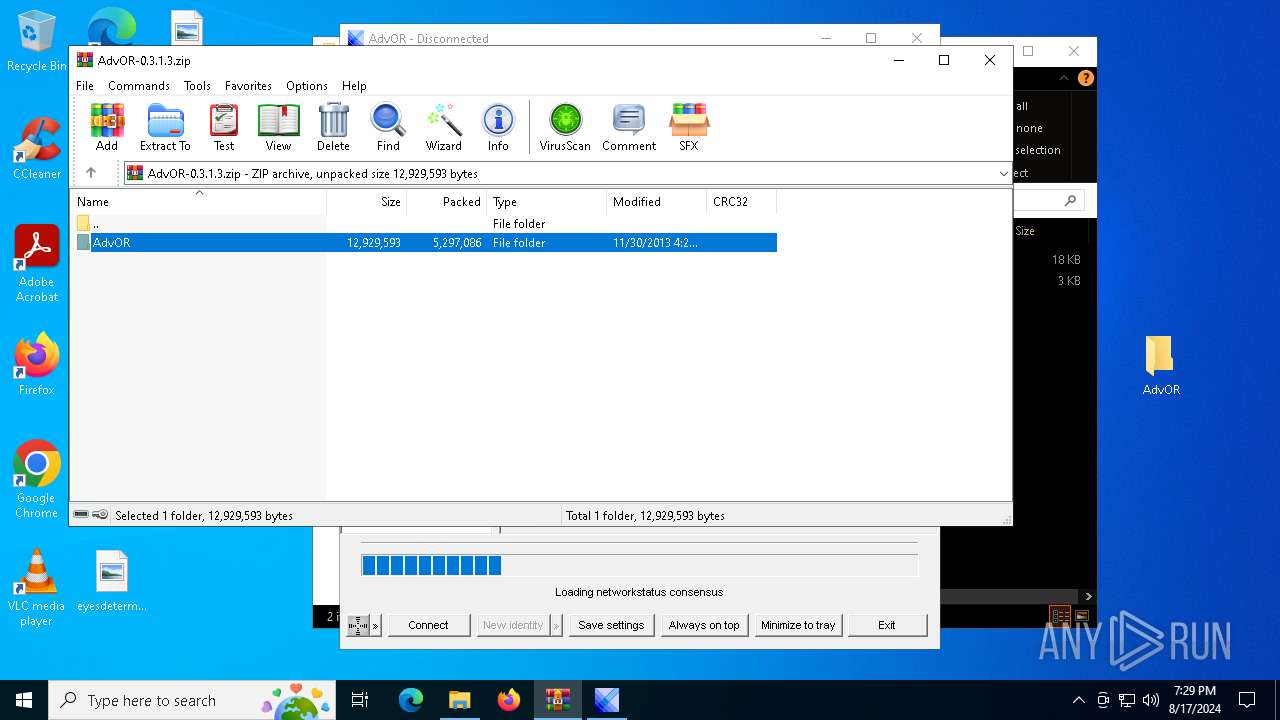Sort by Modified column header

[x=657, y=202]
